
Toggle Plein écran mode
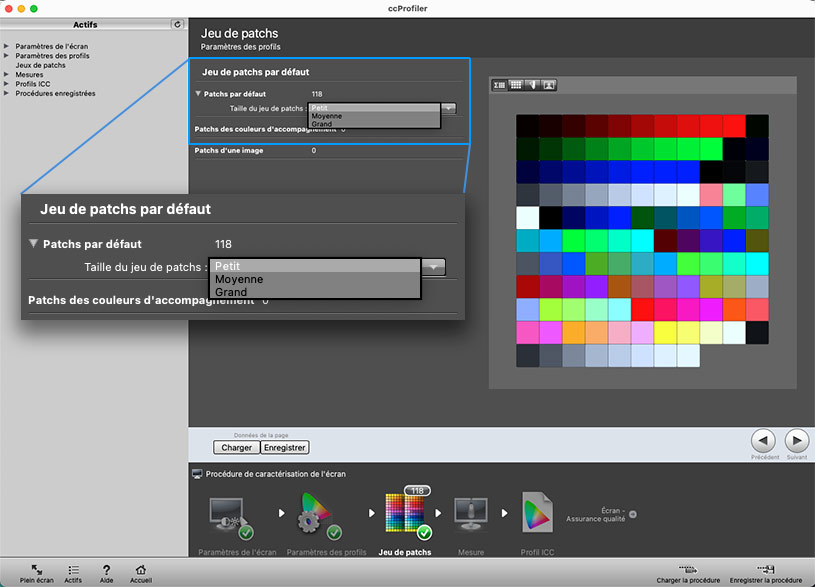(x=36, y=573)
